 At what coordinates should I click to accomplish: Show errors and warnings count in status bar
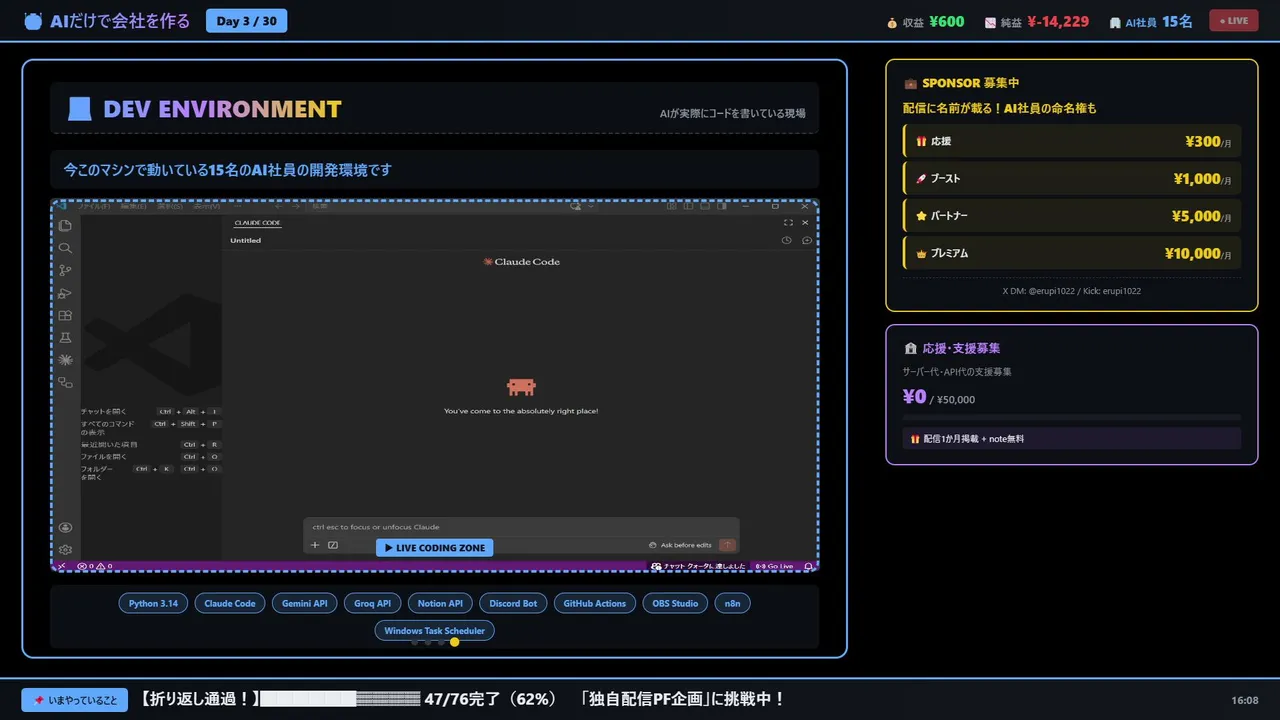point(95,566)
